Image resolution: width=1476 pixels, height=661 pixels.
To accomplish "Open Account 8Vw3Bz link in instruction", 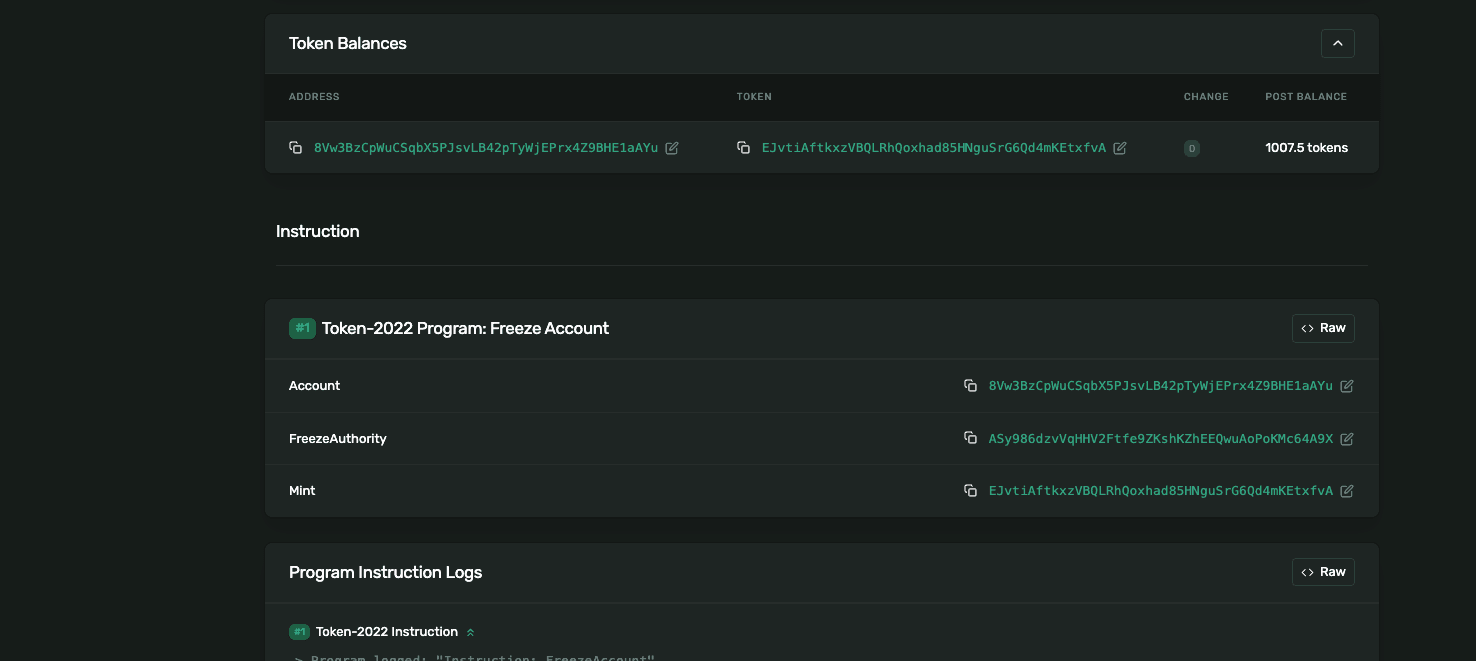I will (x=1161, y=386).
